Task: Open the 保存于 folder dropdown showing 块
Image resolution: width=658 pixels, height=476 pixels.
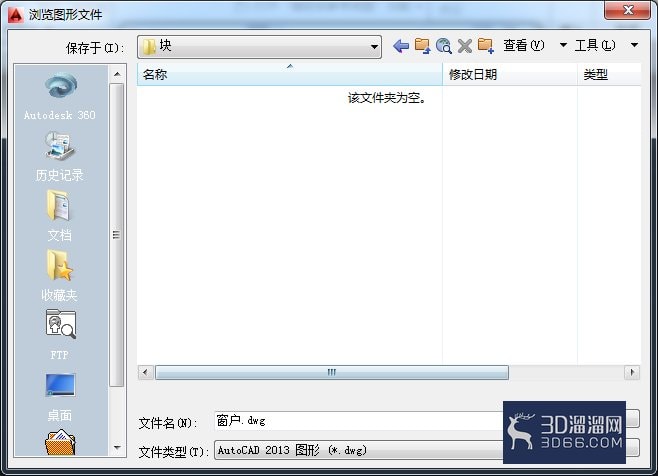Action: click(x=259, y=47)
